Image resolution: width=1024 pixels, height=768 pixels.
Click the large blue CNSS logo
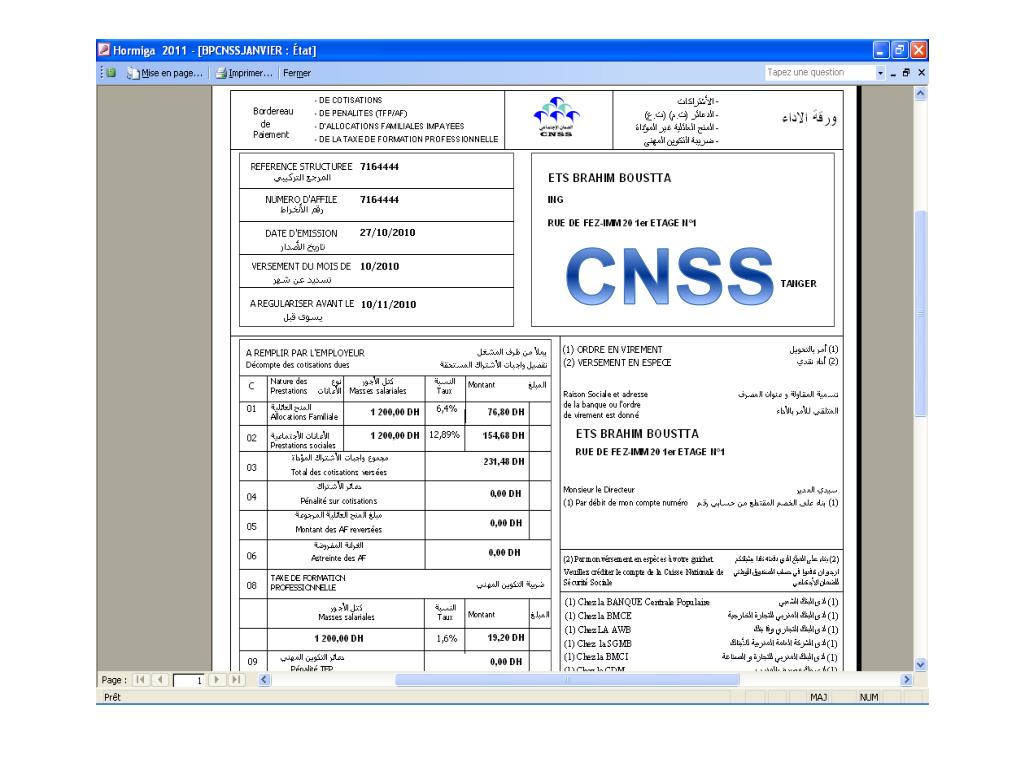(670, 276)
